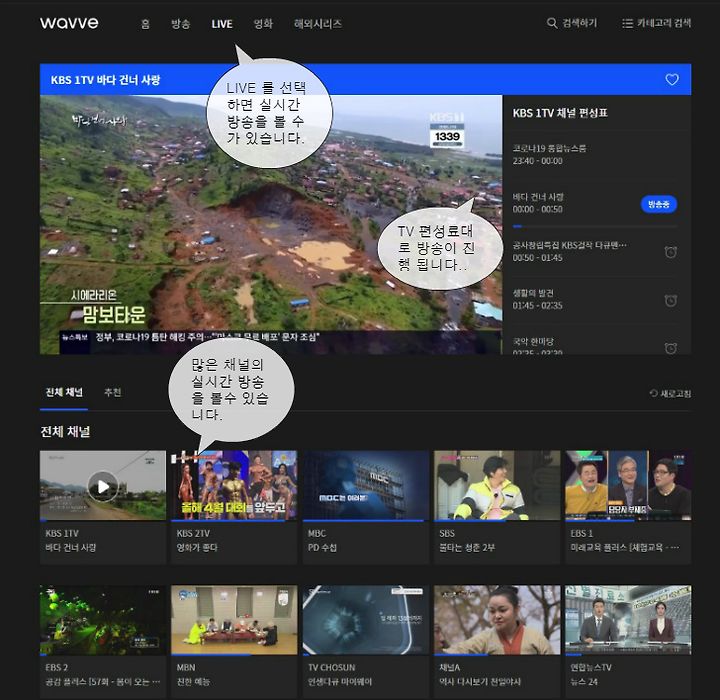720x700 pixels.
Task: Open 카테고리 검색
Action: pyautogui.click(x=664, y=23)
